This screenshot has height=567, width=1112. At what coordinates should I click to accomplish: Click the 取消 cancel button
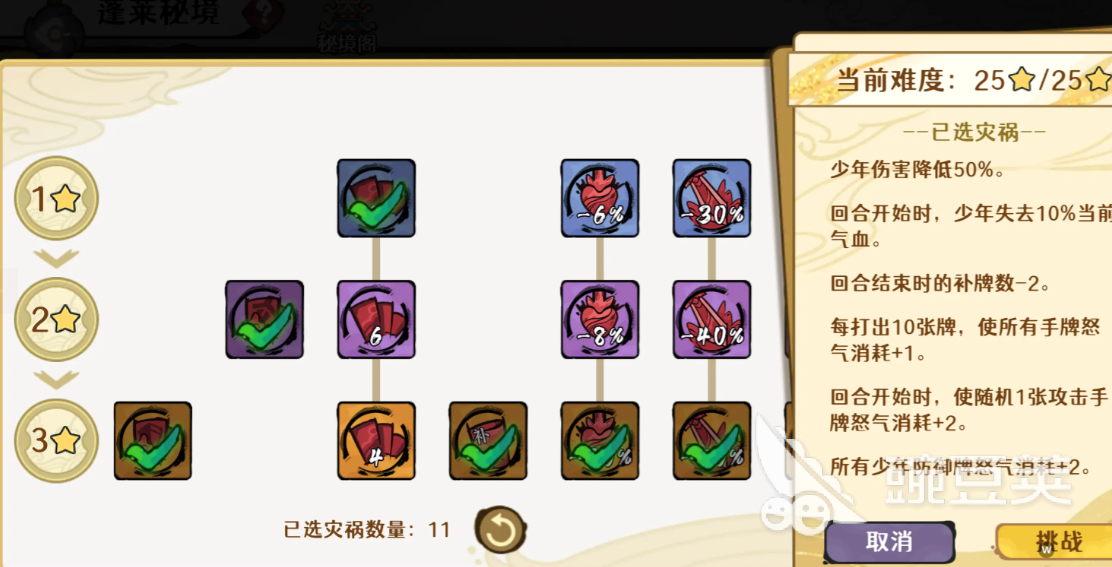(889, 542)
